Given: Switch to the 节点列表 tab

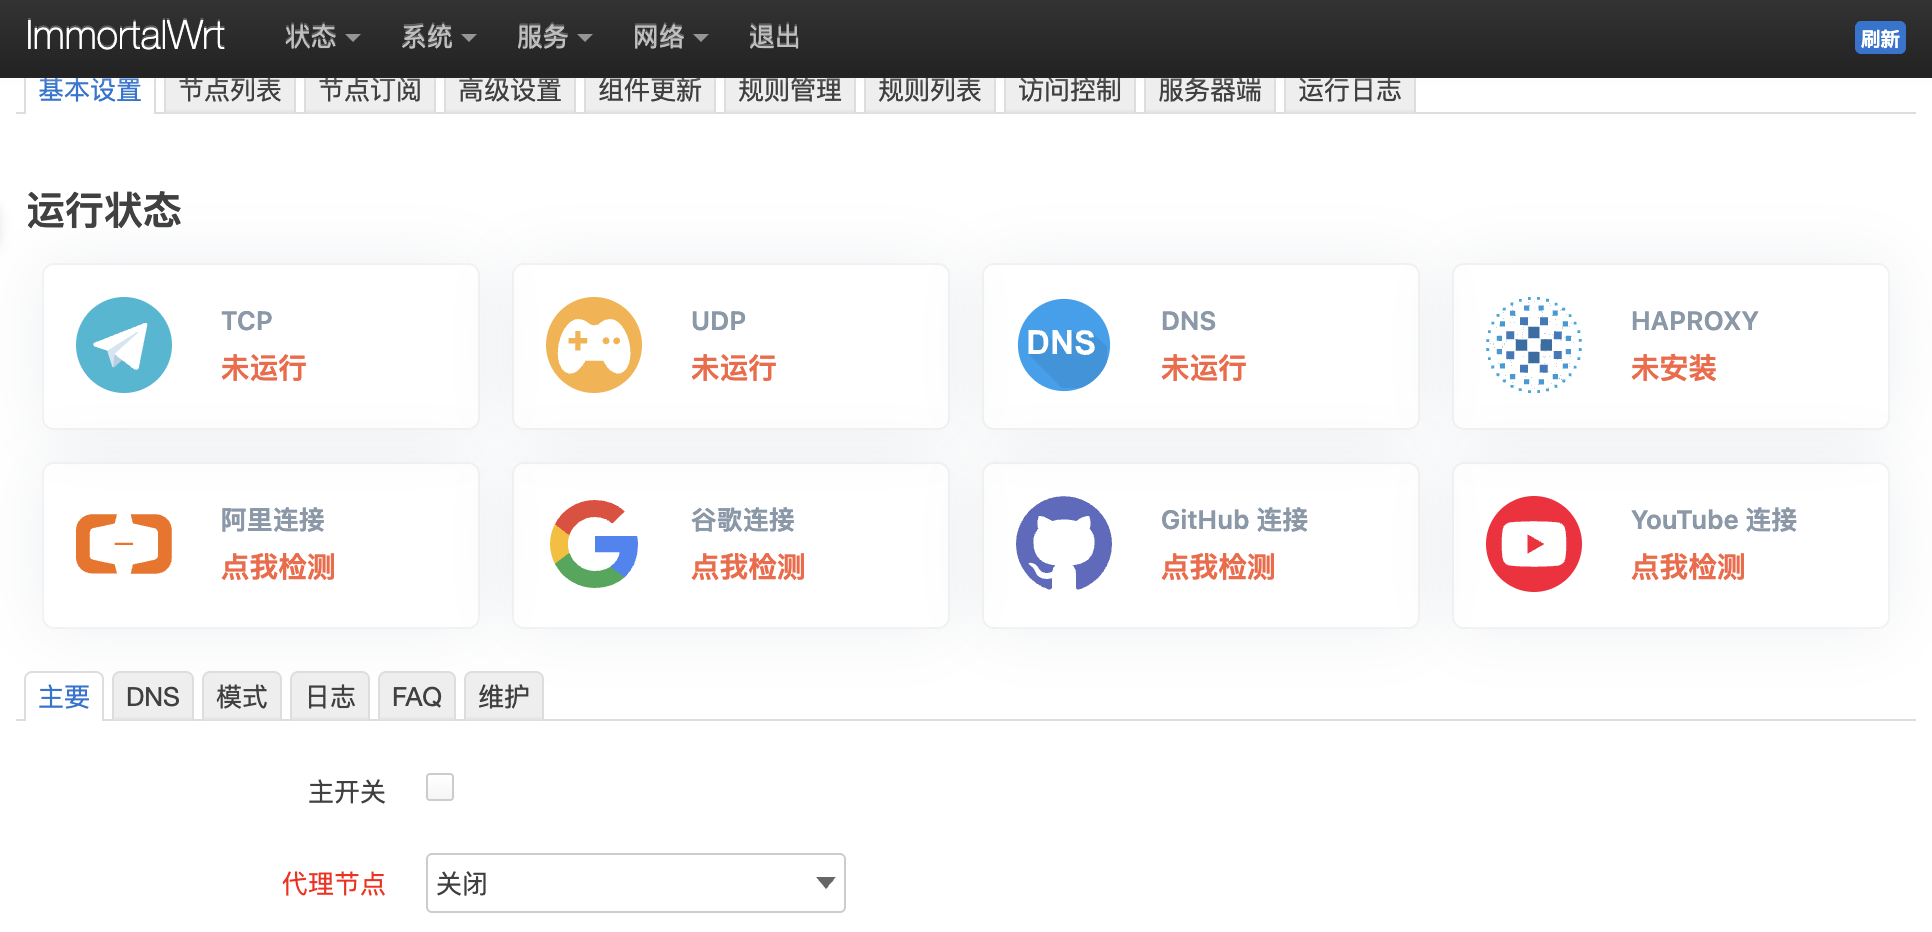Looking at the screenshot, I should click(x=230, y=92).
